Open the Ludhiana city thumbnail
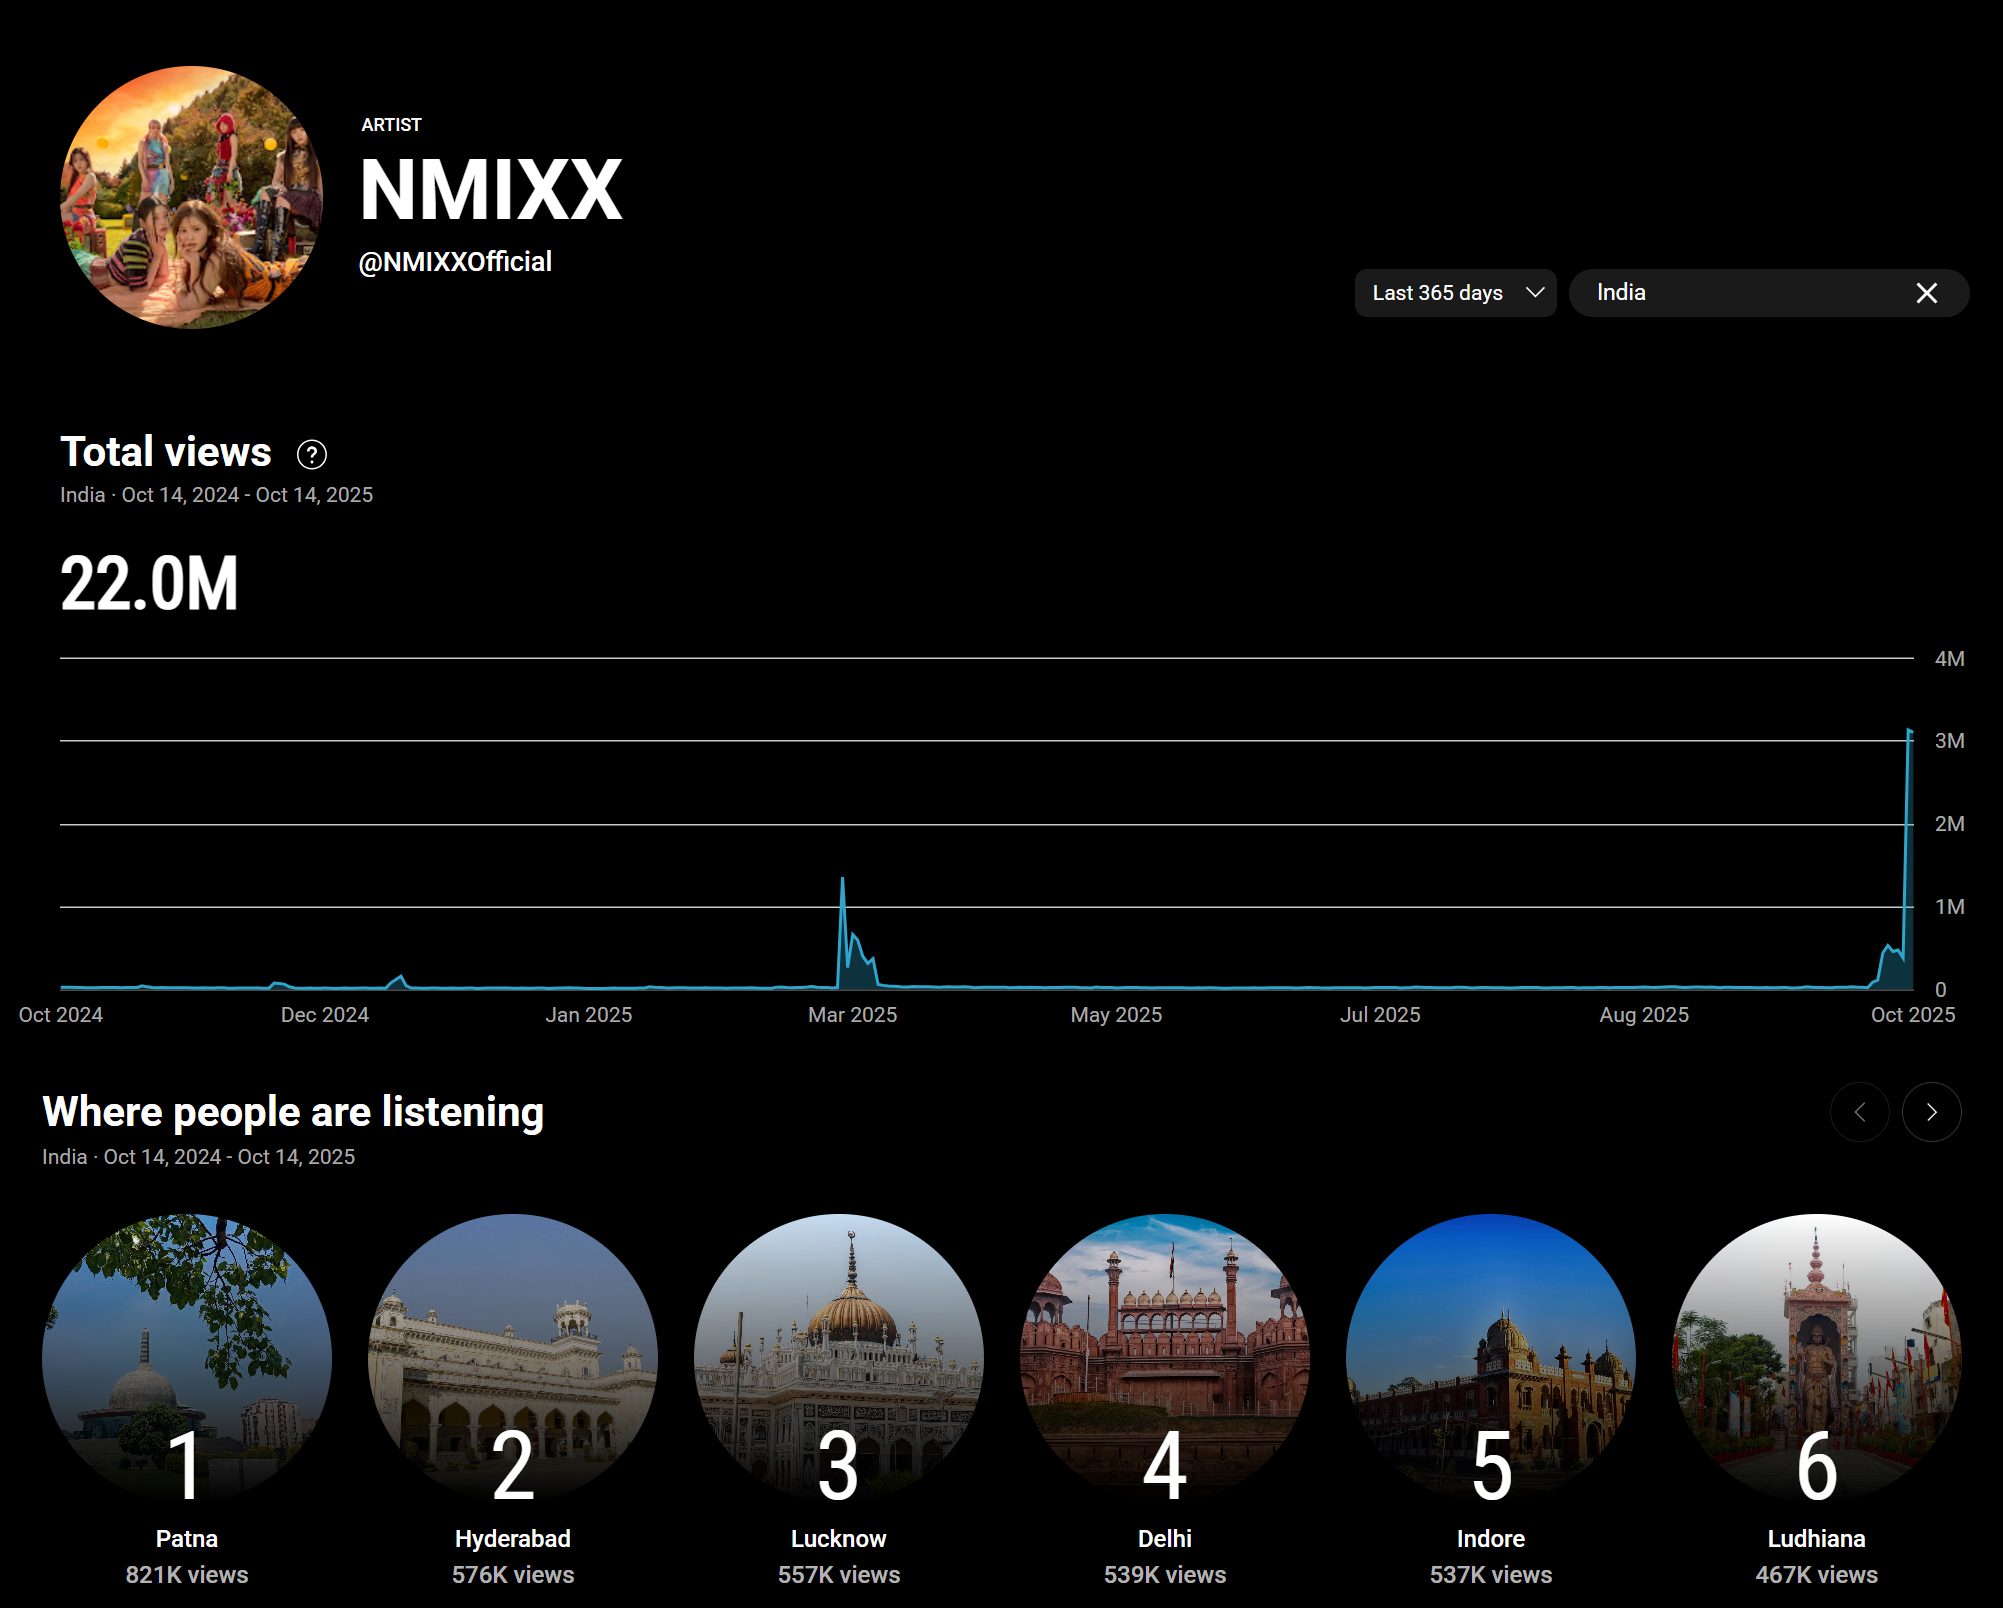Screen dimensions: 2003x1608 tap(1817, 1358)
